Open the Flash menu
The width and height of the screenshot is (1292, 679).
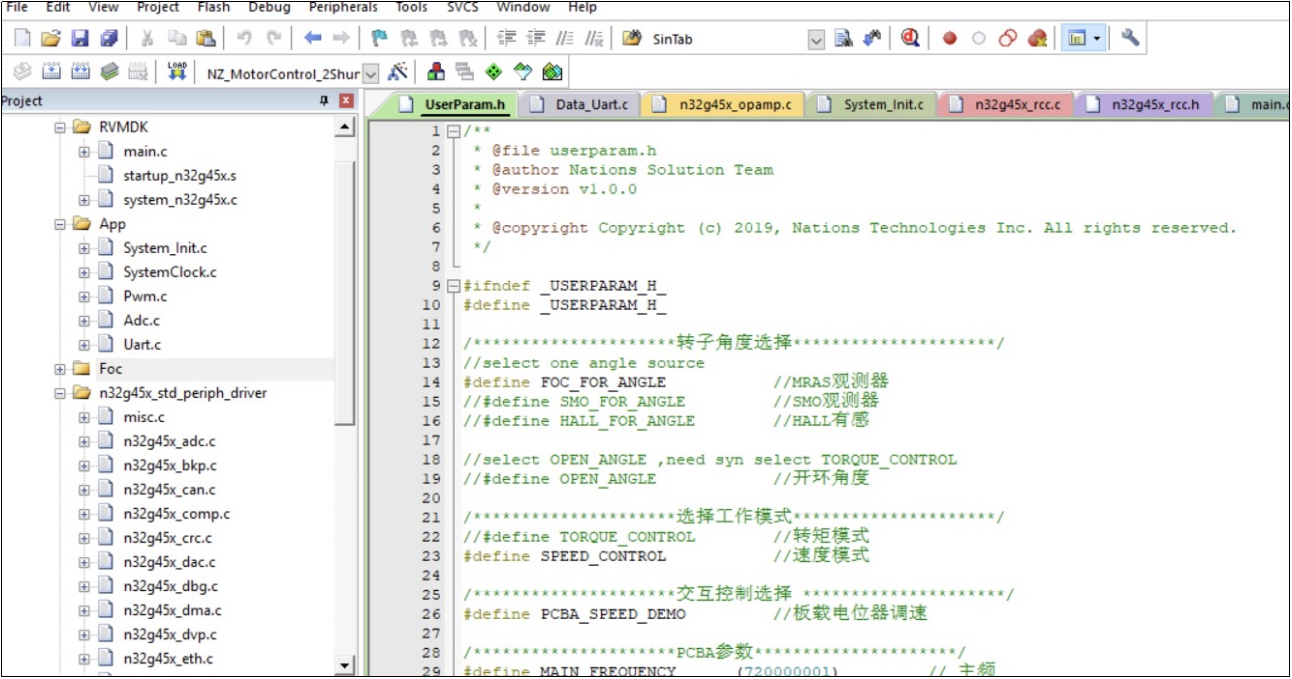[x=213, y=7]
